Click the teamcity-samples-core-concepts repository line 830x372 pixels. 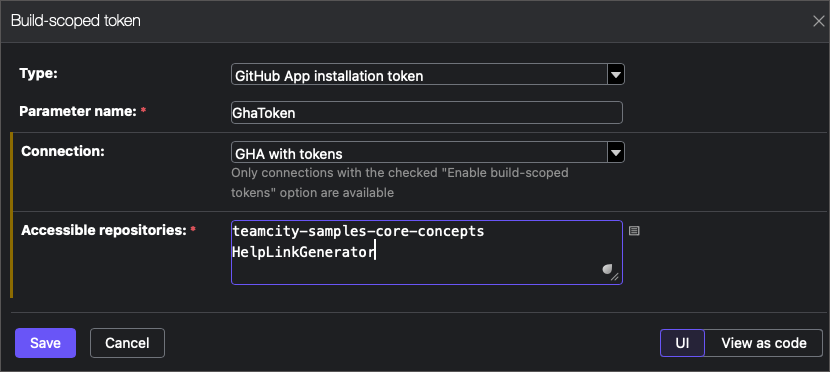tap(358, 231)
